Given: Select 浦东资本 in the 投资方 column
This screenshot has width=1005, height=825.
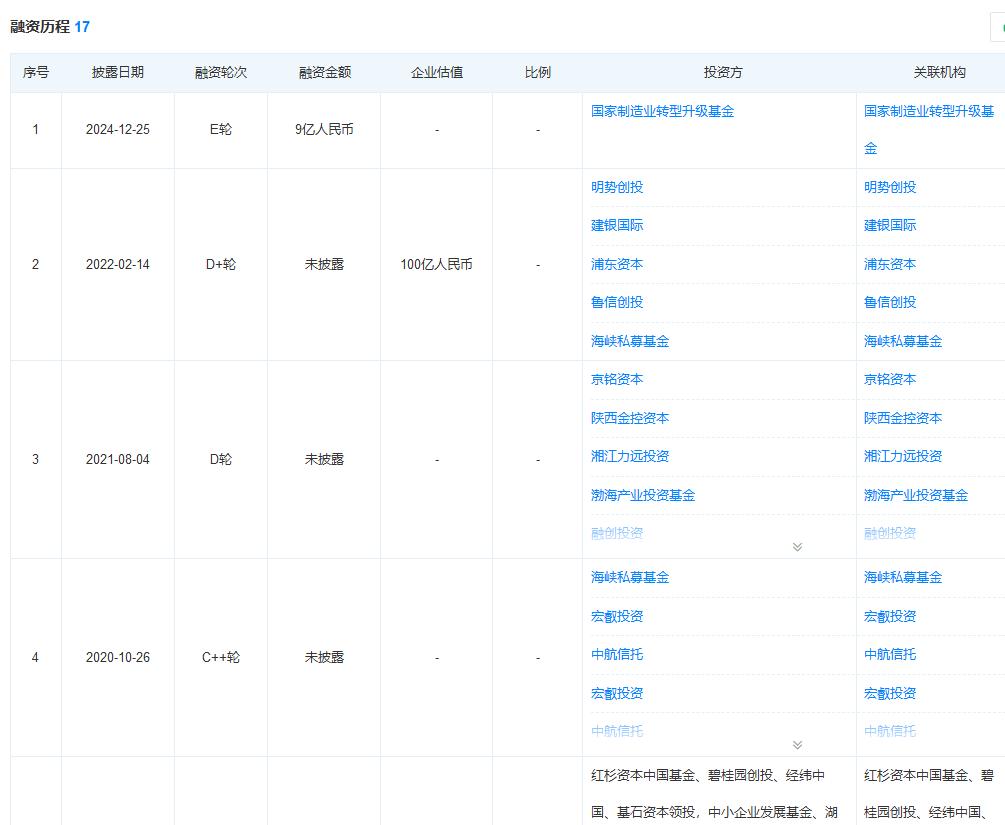Looking at the screenshot, I should 616,264.
